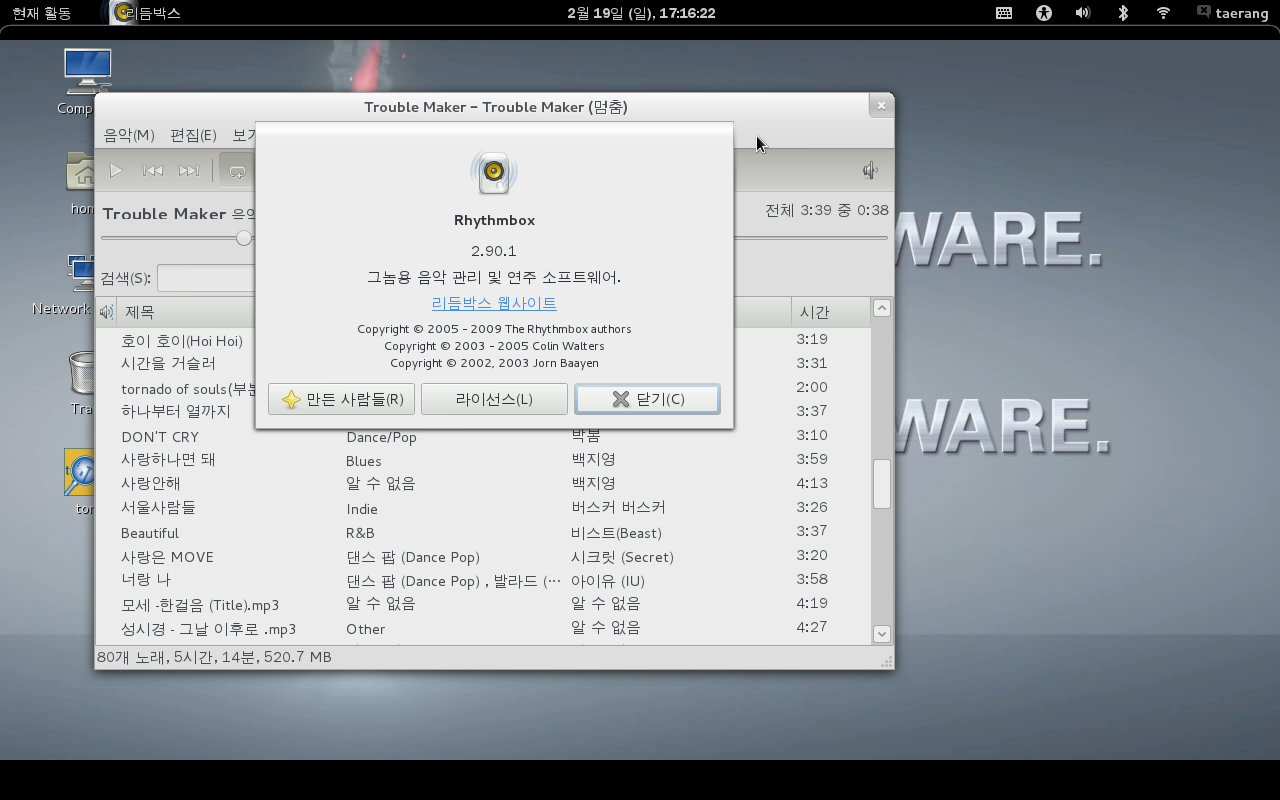This screenshot has width=1280, height=800.
Task: Open the volume control speaker icon
Action: (x=870, y=170)
